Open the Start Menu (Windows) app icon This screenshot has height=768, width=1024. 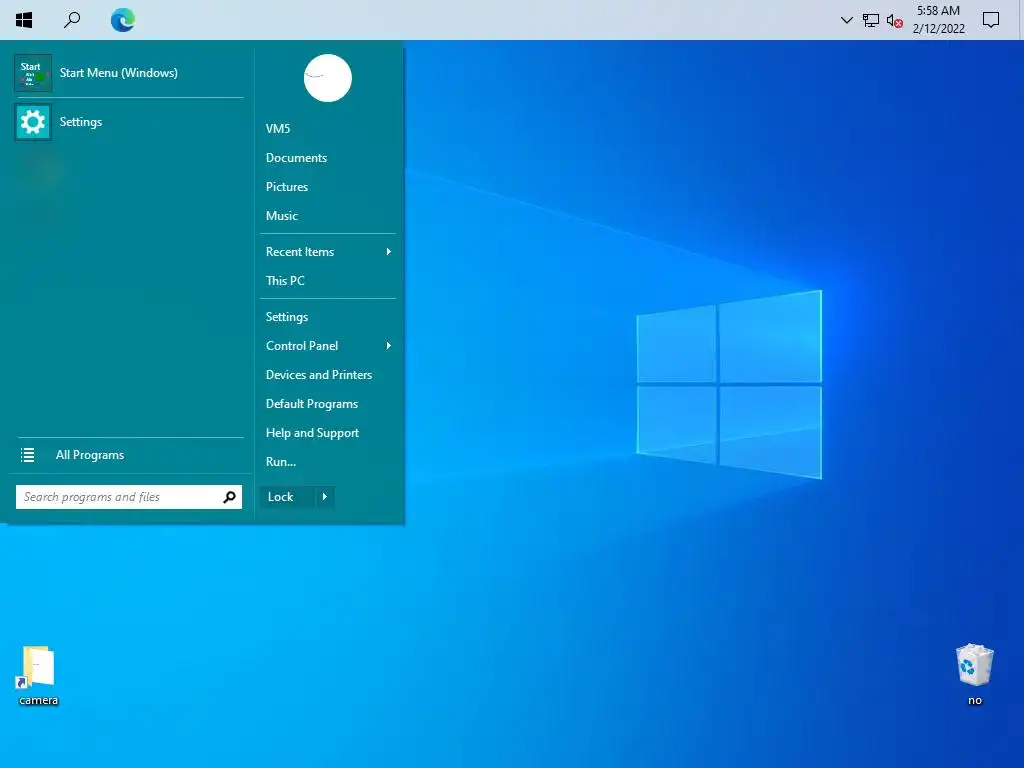click(33, 72)
